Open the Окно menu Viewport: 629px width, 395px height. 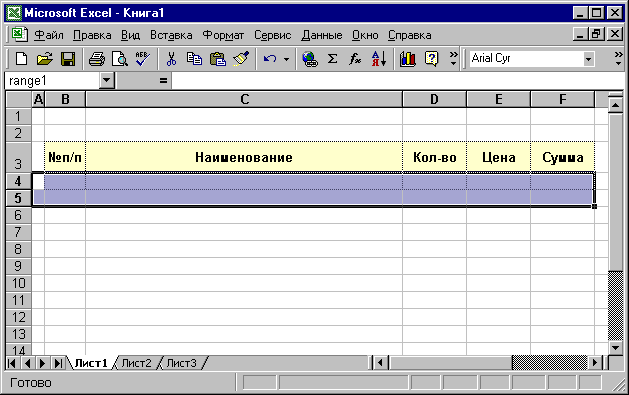(365, 35)
